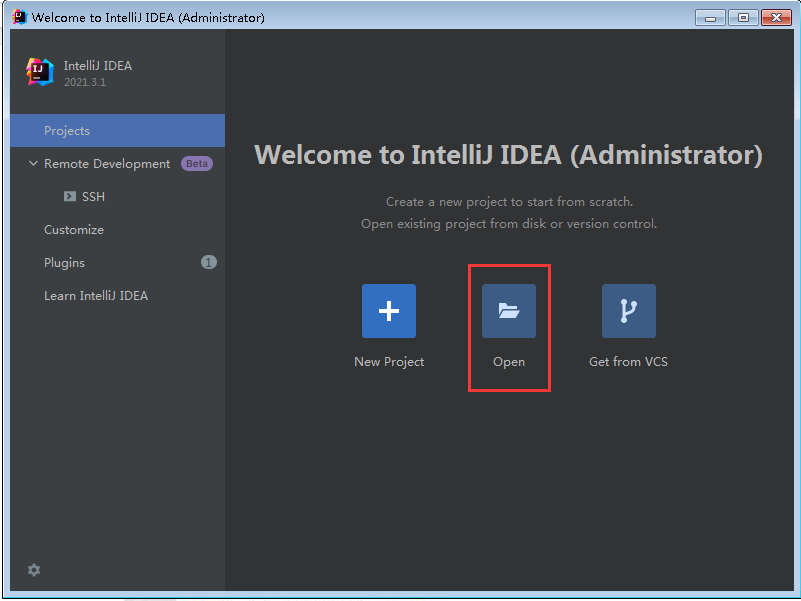Click the 'Open existing project from disk' text

click(x=509, y=223)
